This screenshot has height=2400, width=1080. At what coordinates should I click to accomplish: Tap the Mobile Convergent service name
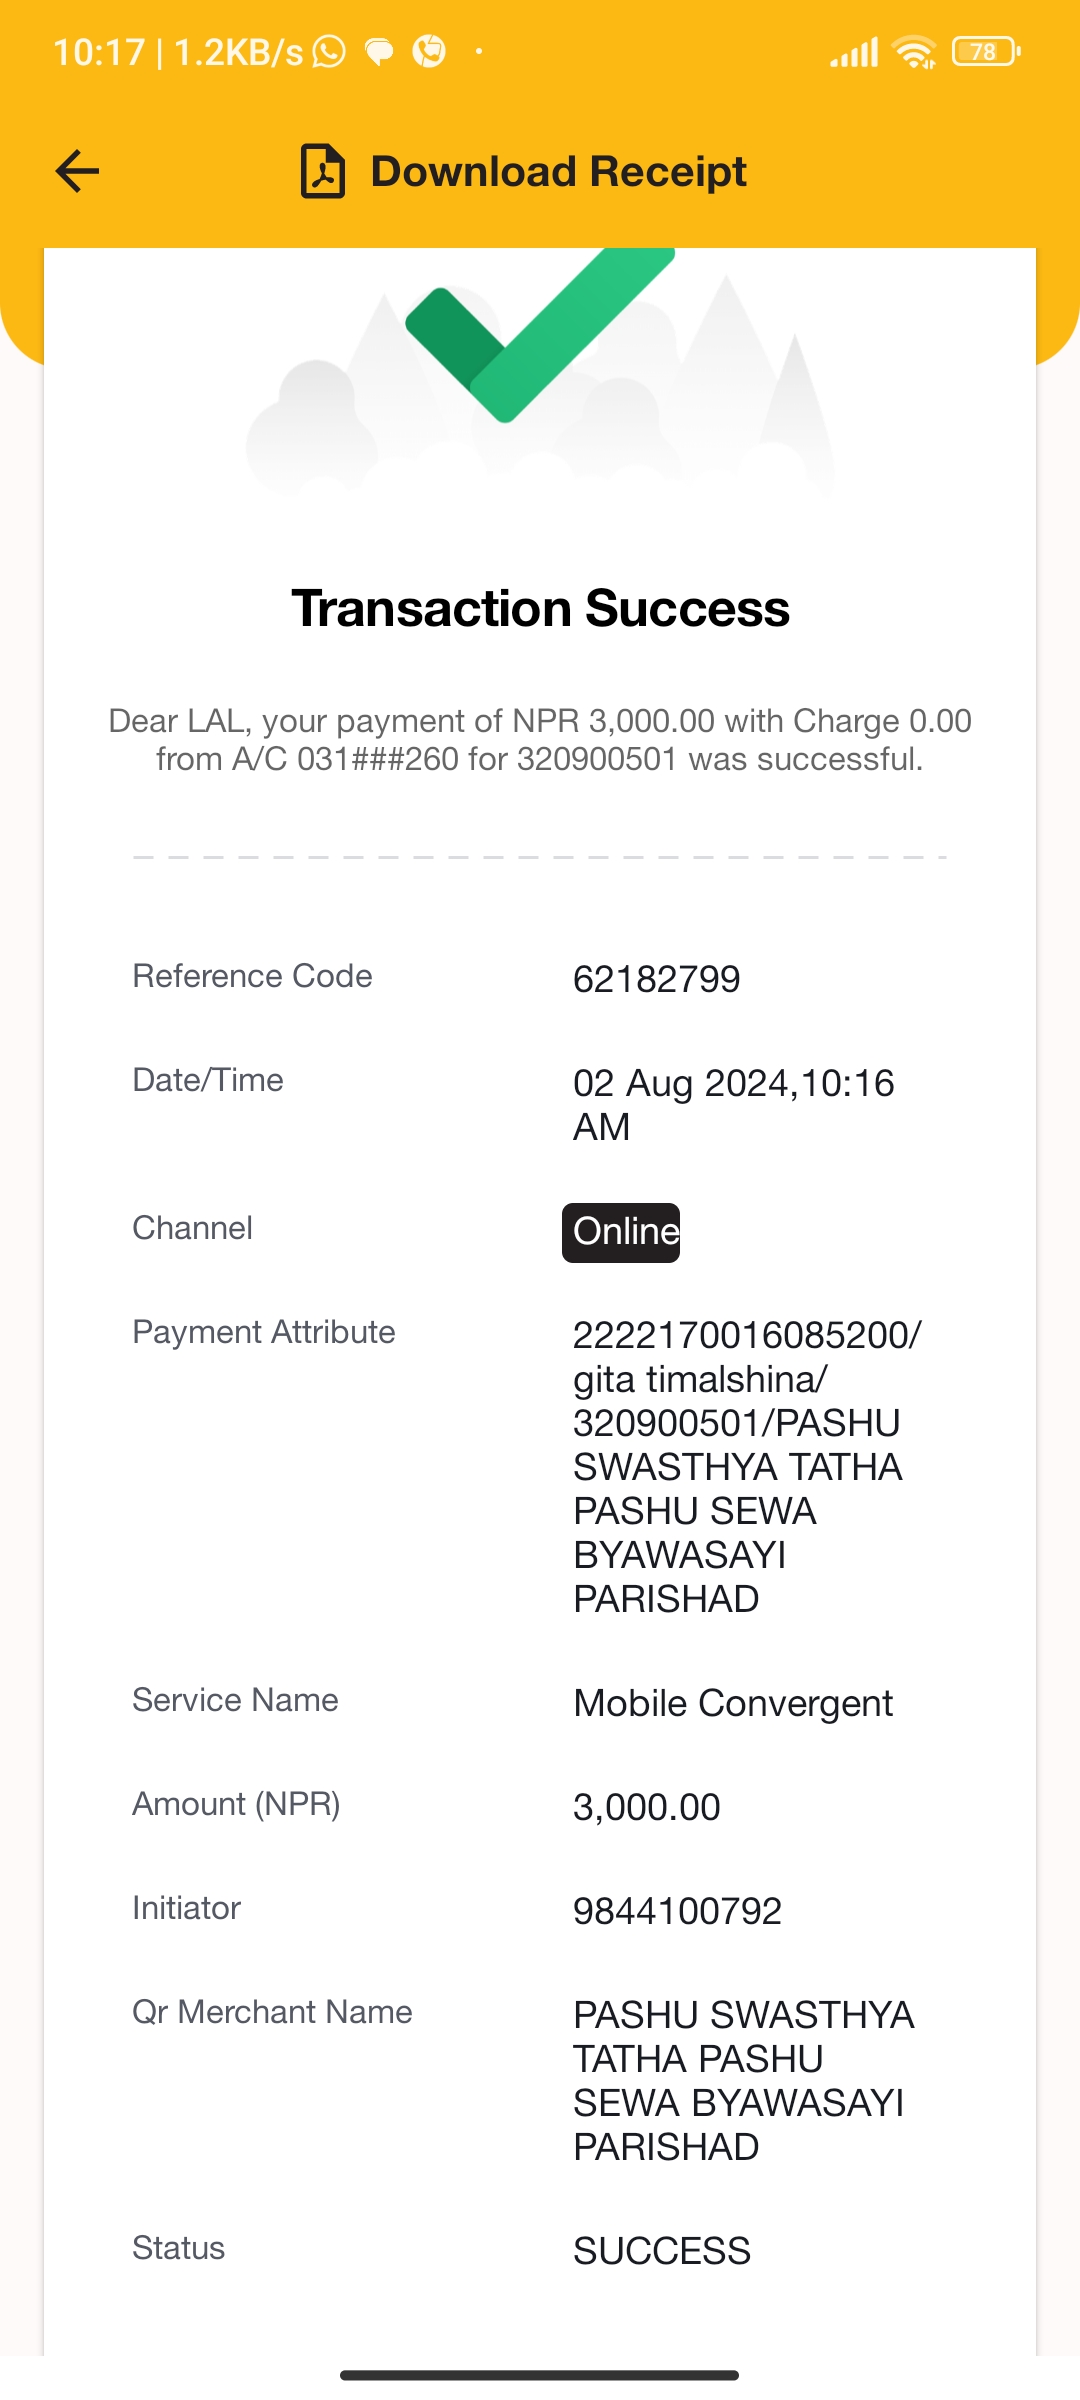pyautogui.click(x=733, y=1703)
